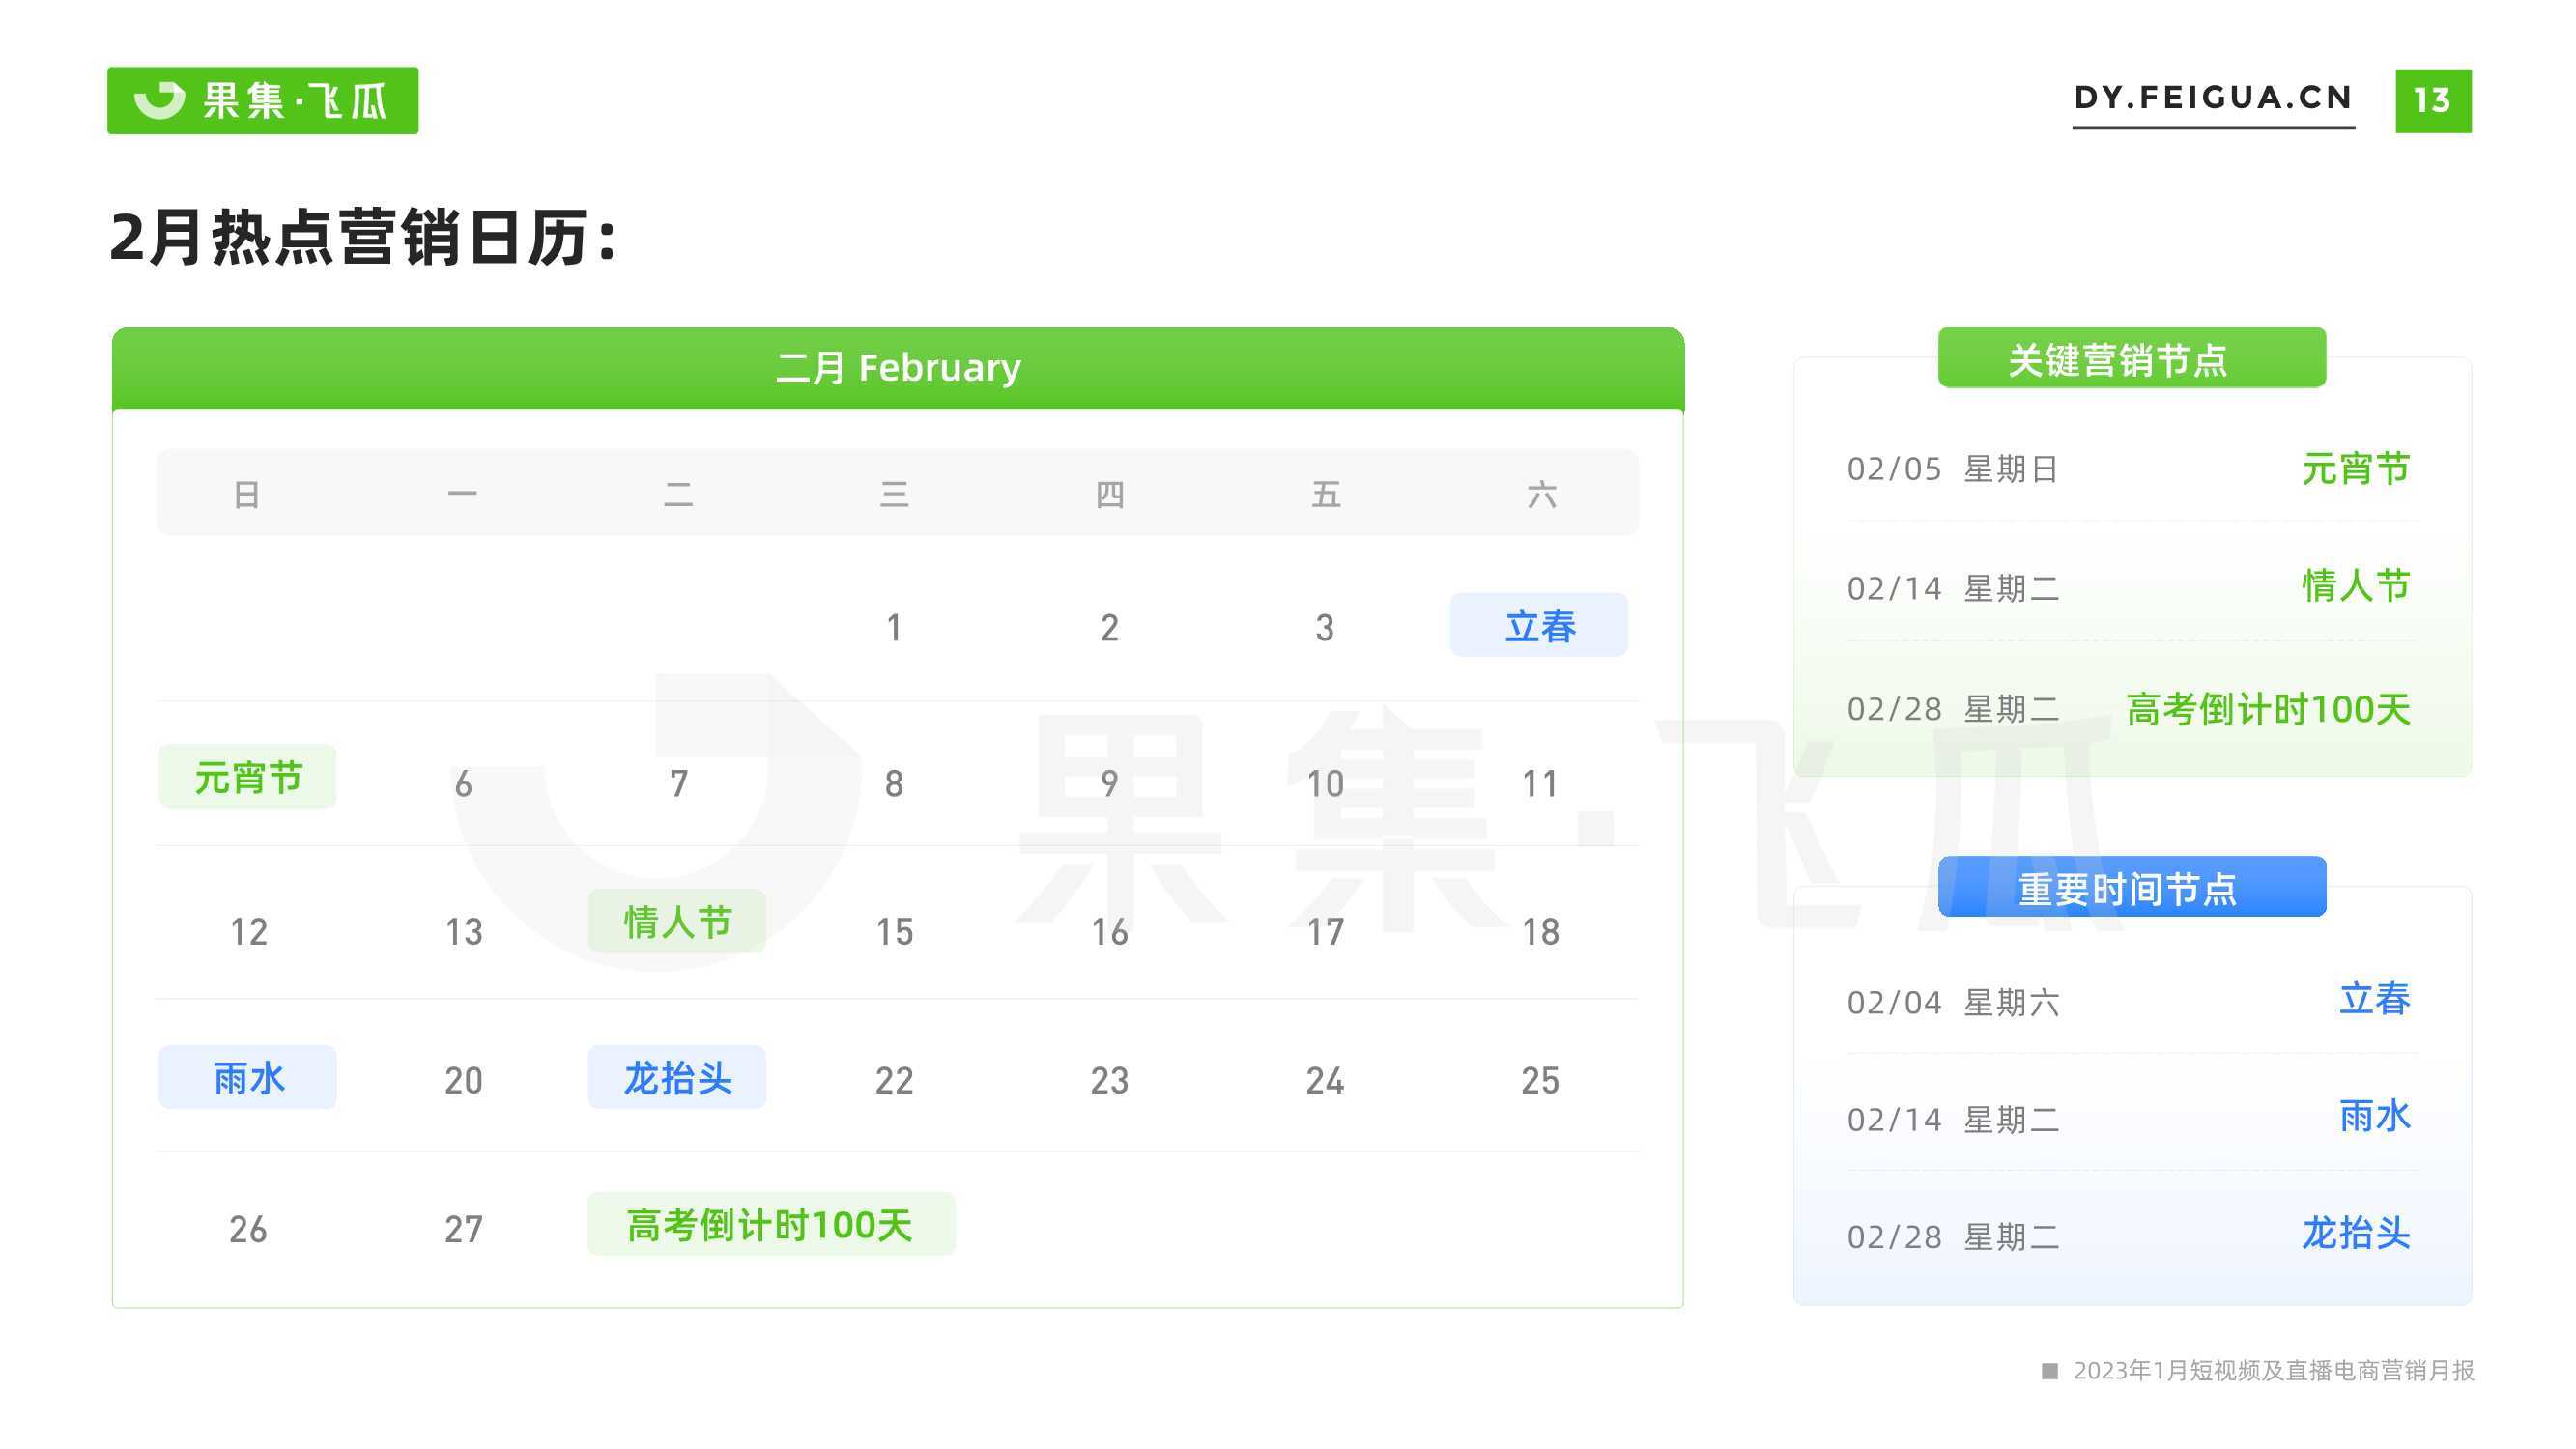Select the 元宵节 tag on the calendar
2576x1449 pixels.
(x=248, y=776)
